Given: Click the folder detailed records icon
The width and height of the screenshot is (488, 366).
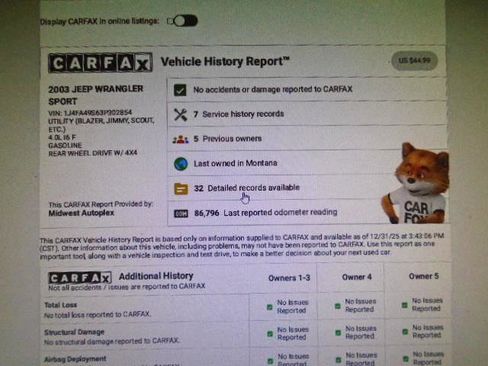Looking at the screenshot, I should pyautogui.click(x=181, y=189).
